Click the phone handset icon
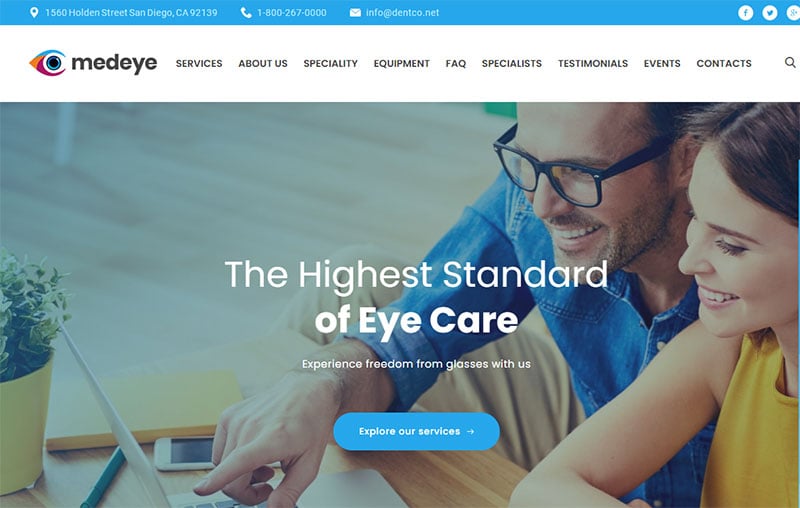 (x=246, y=13)
